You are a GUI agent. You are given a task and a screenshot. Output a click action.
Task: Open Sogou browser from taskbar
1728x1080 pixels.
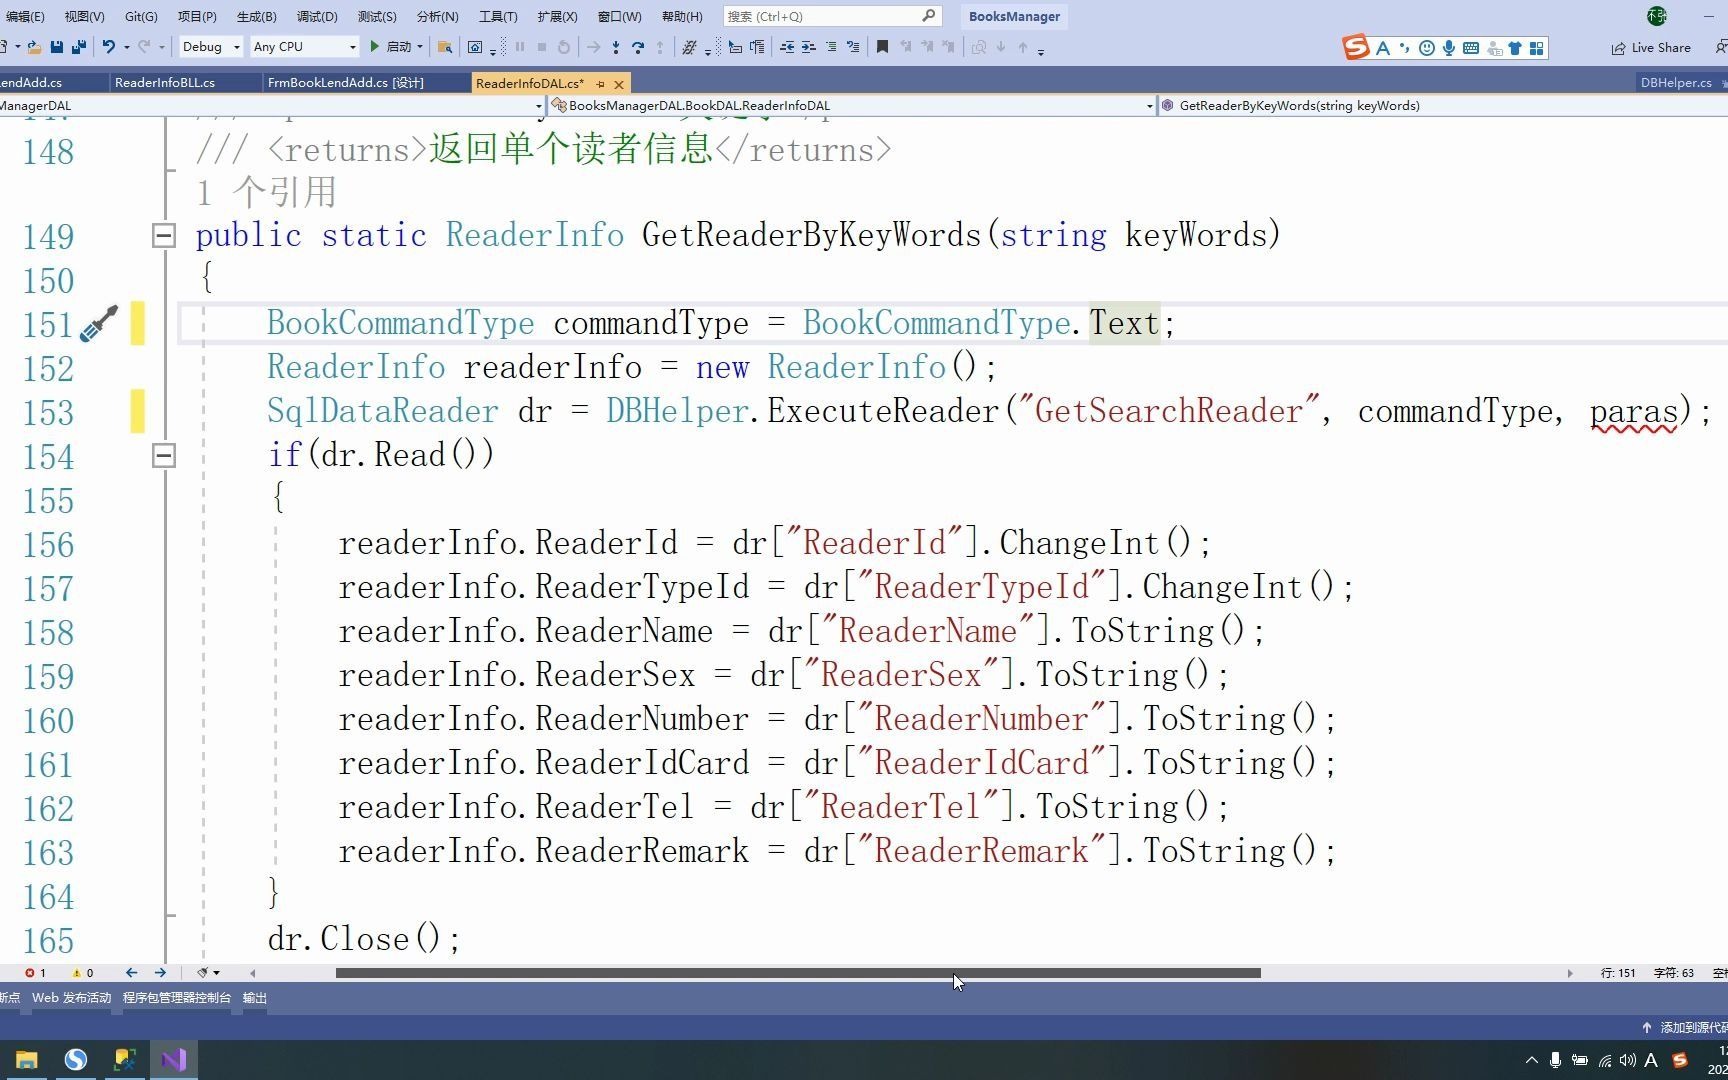click(x=76, y=1060)
